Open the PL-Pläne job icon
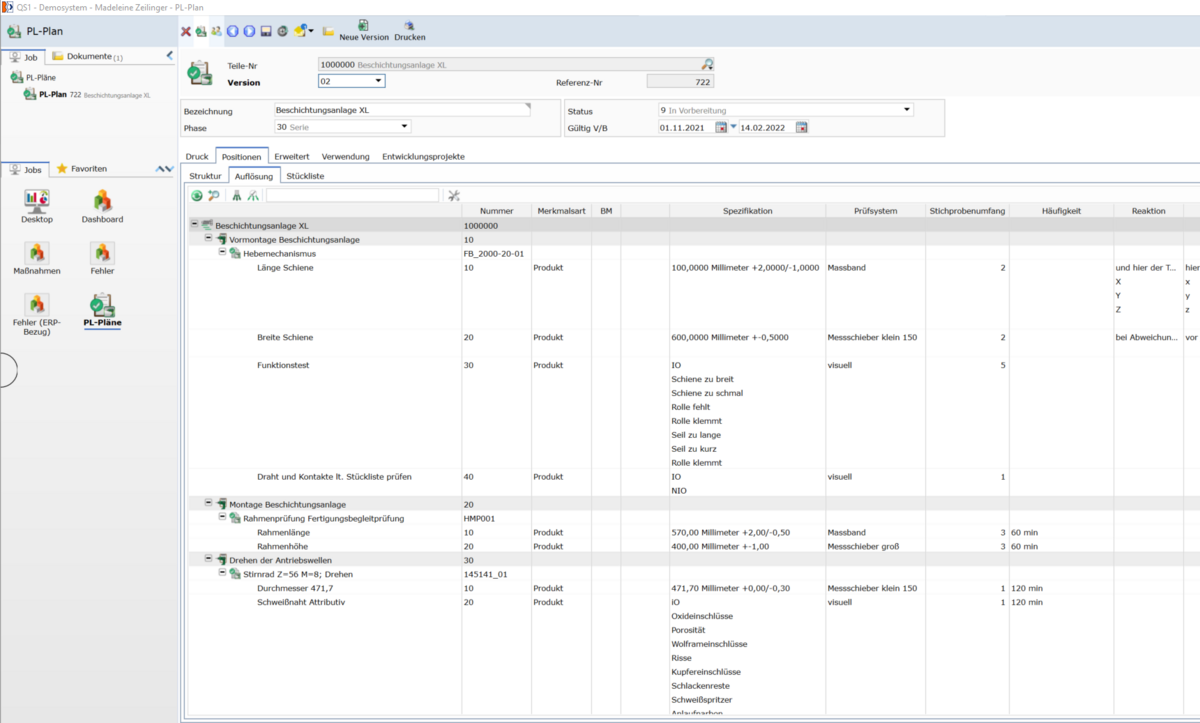 (x=102, y=311)
